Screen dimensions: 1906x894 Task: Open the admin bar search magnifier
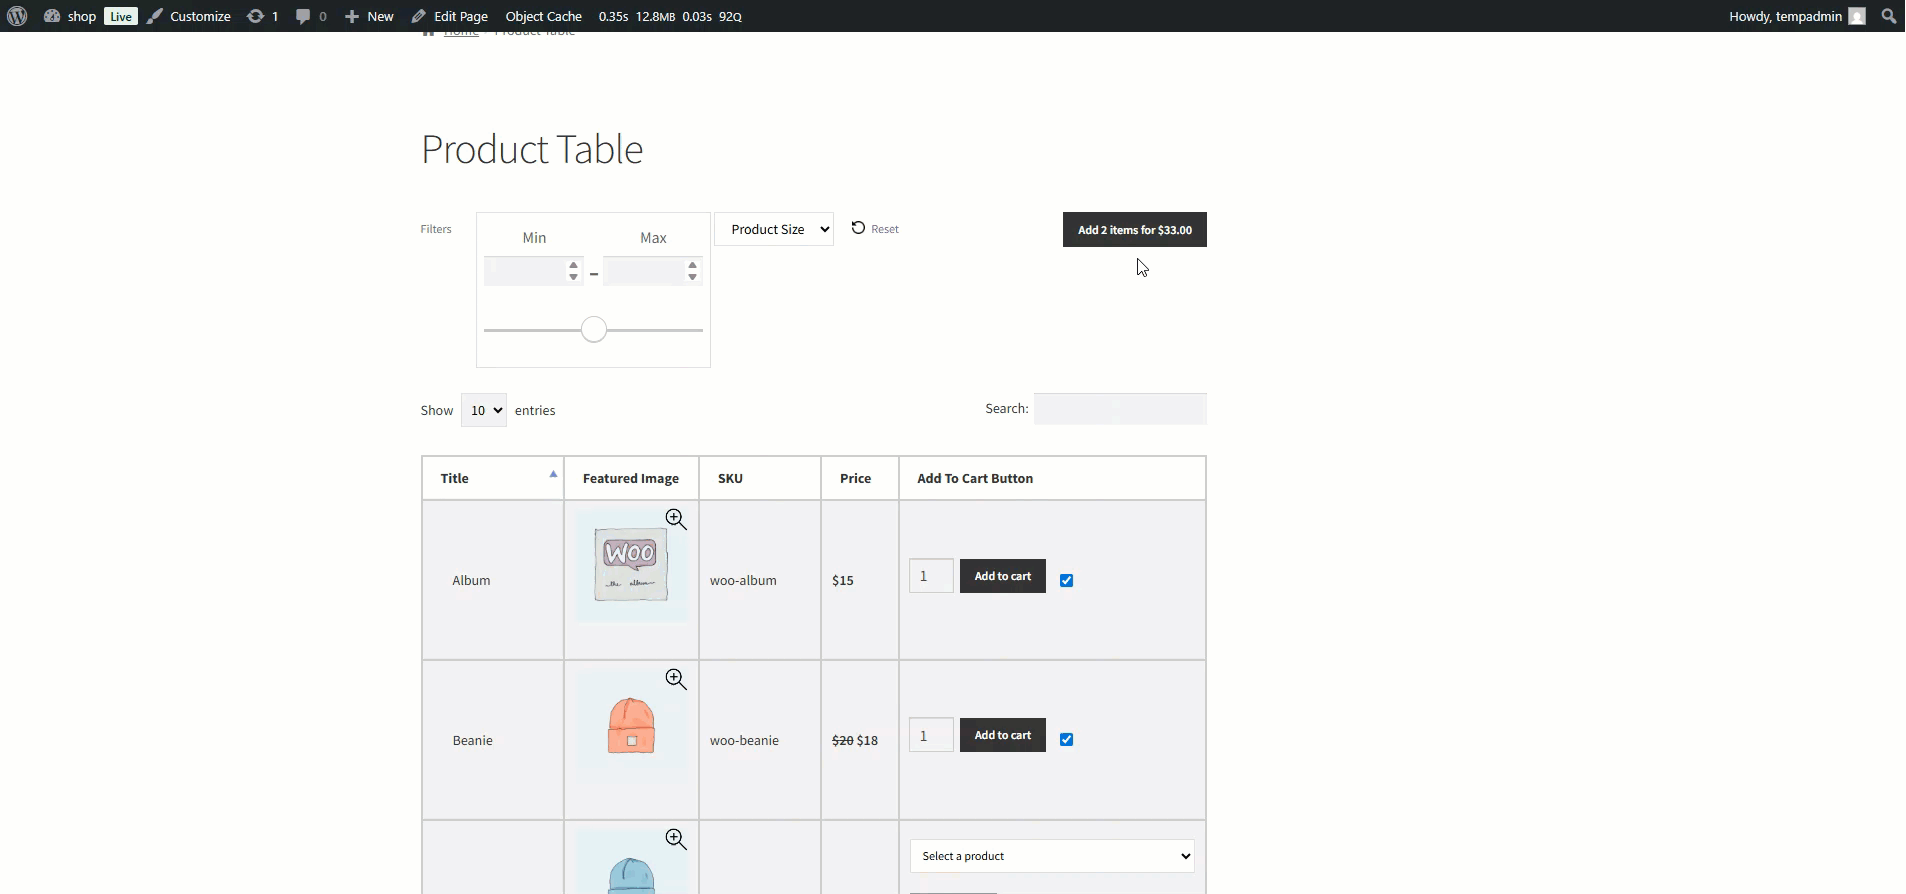click(1888, 16)
